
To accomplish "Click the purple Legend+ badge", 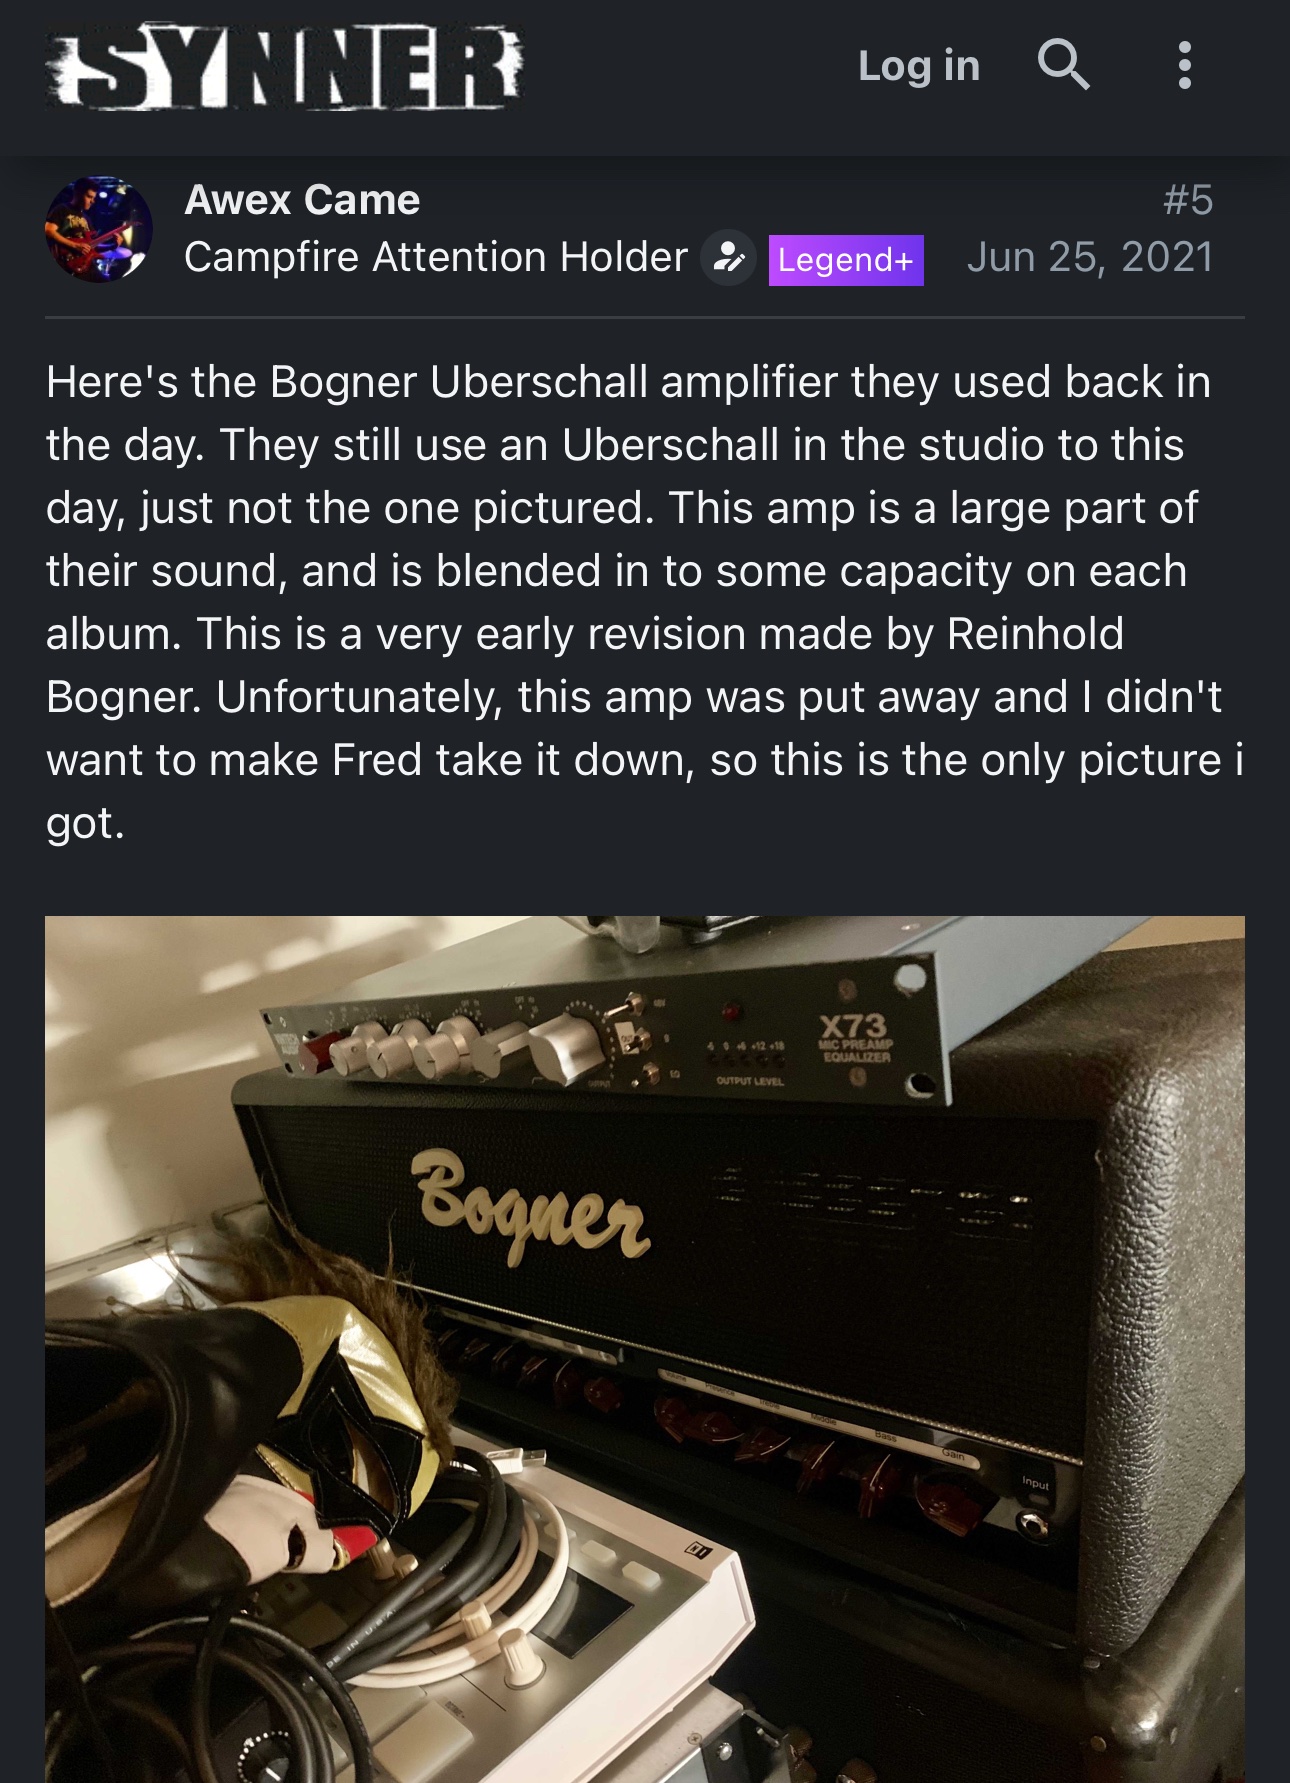I will 846,260.
